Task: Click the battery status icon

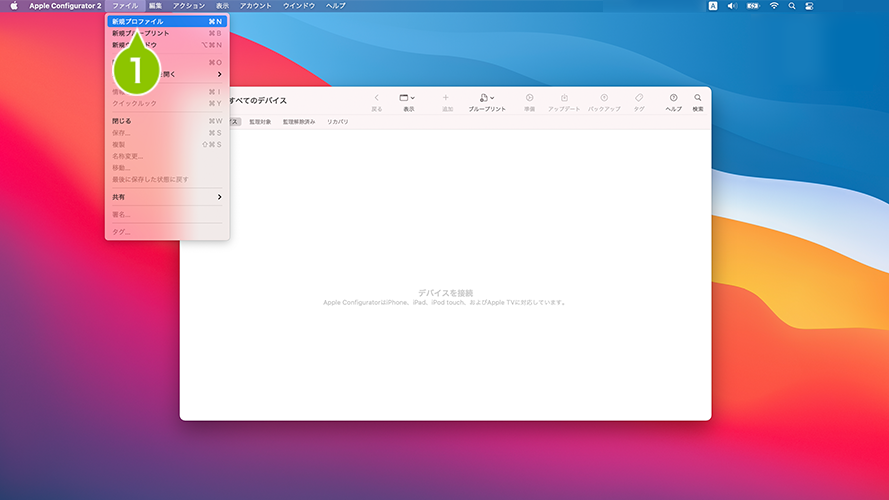Action: point(753,6)
